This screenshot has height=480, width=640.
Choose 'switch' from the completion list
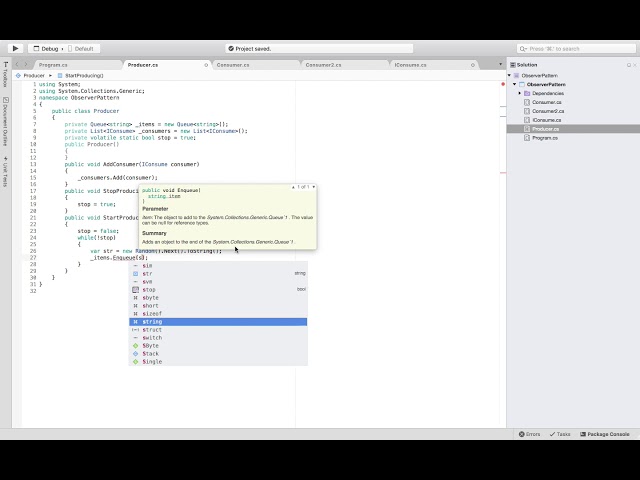[218, 338]
